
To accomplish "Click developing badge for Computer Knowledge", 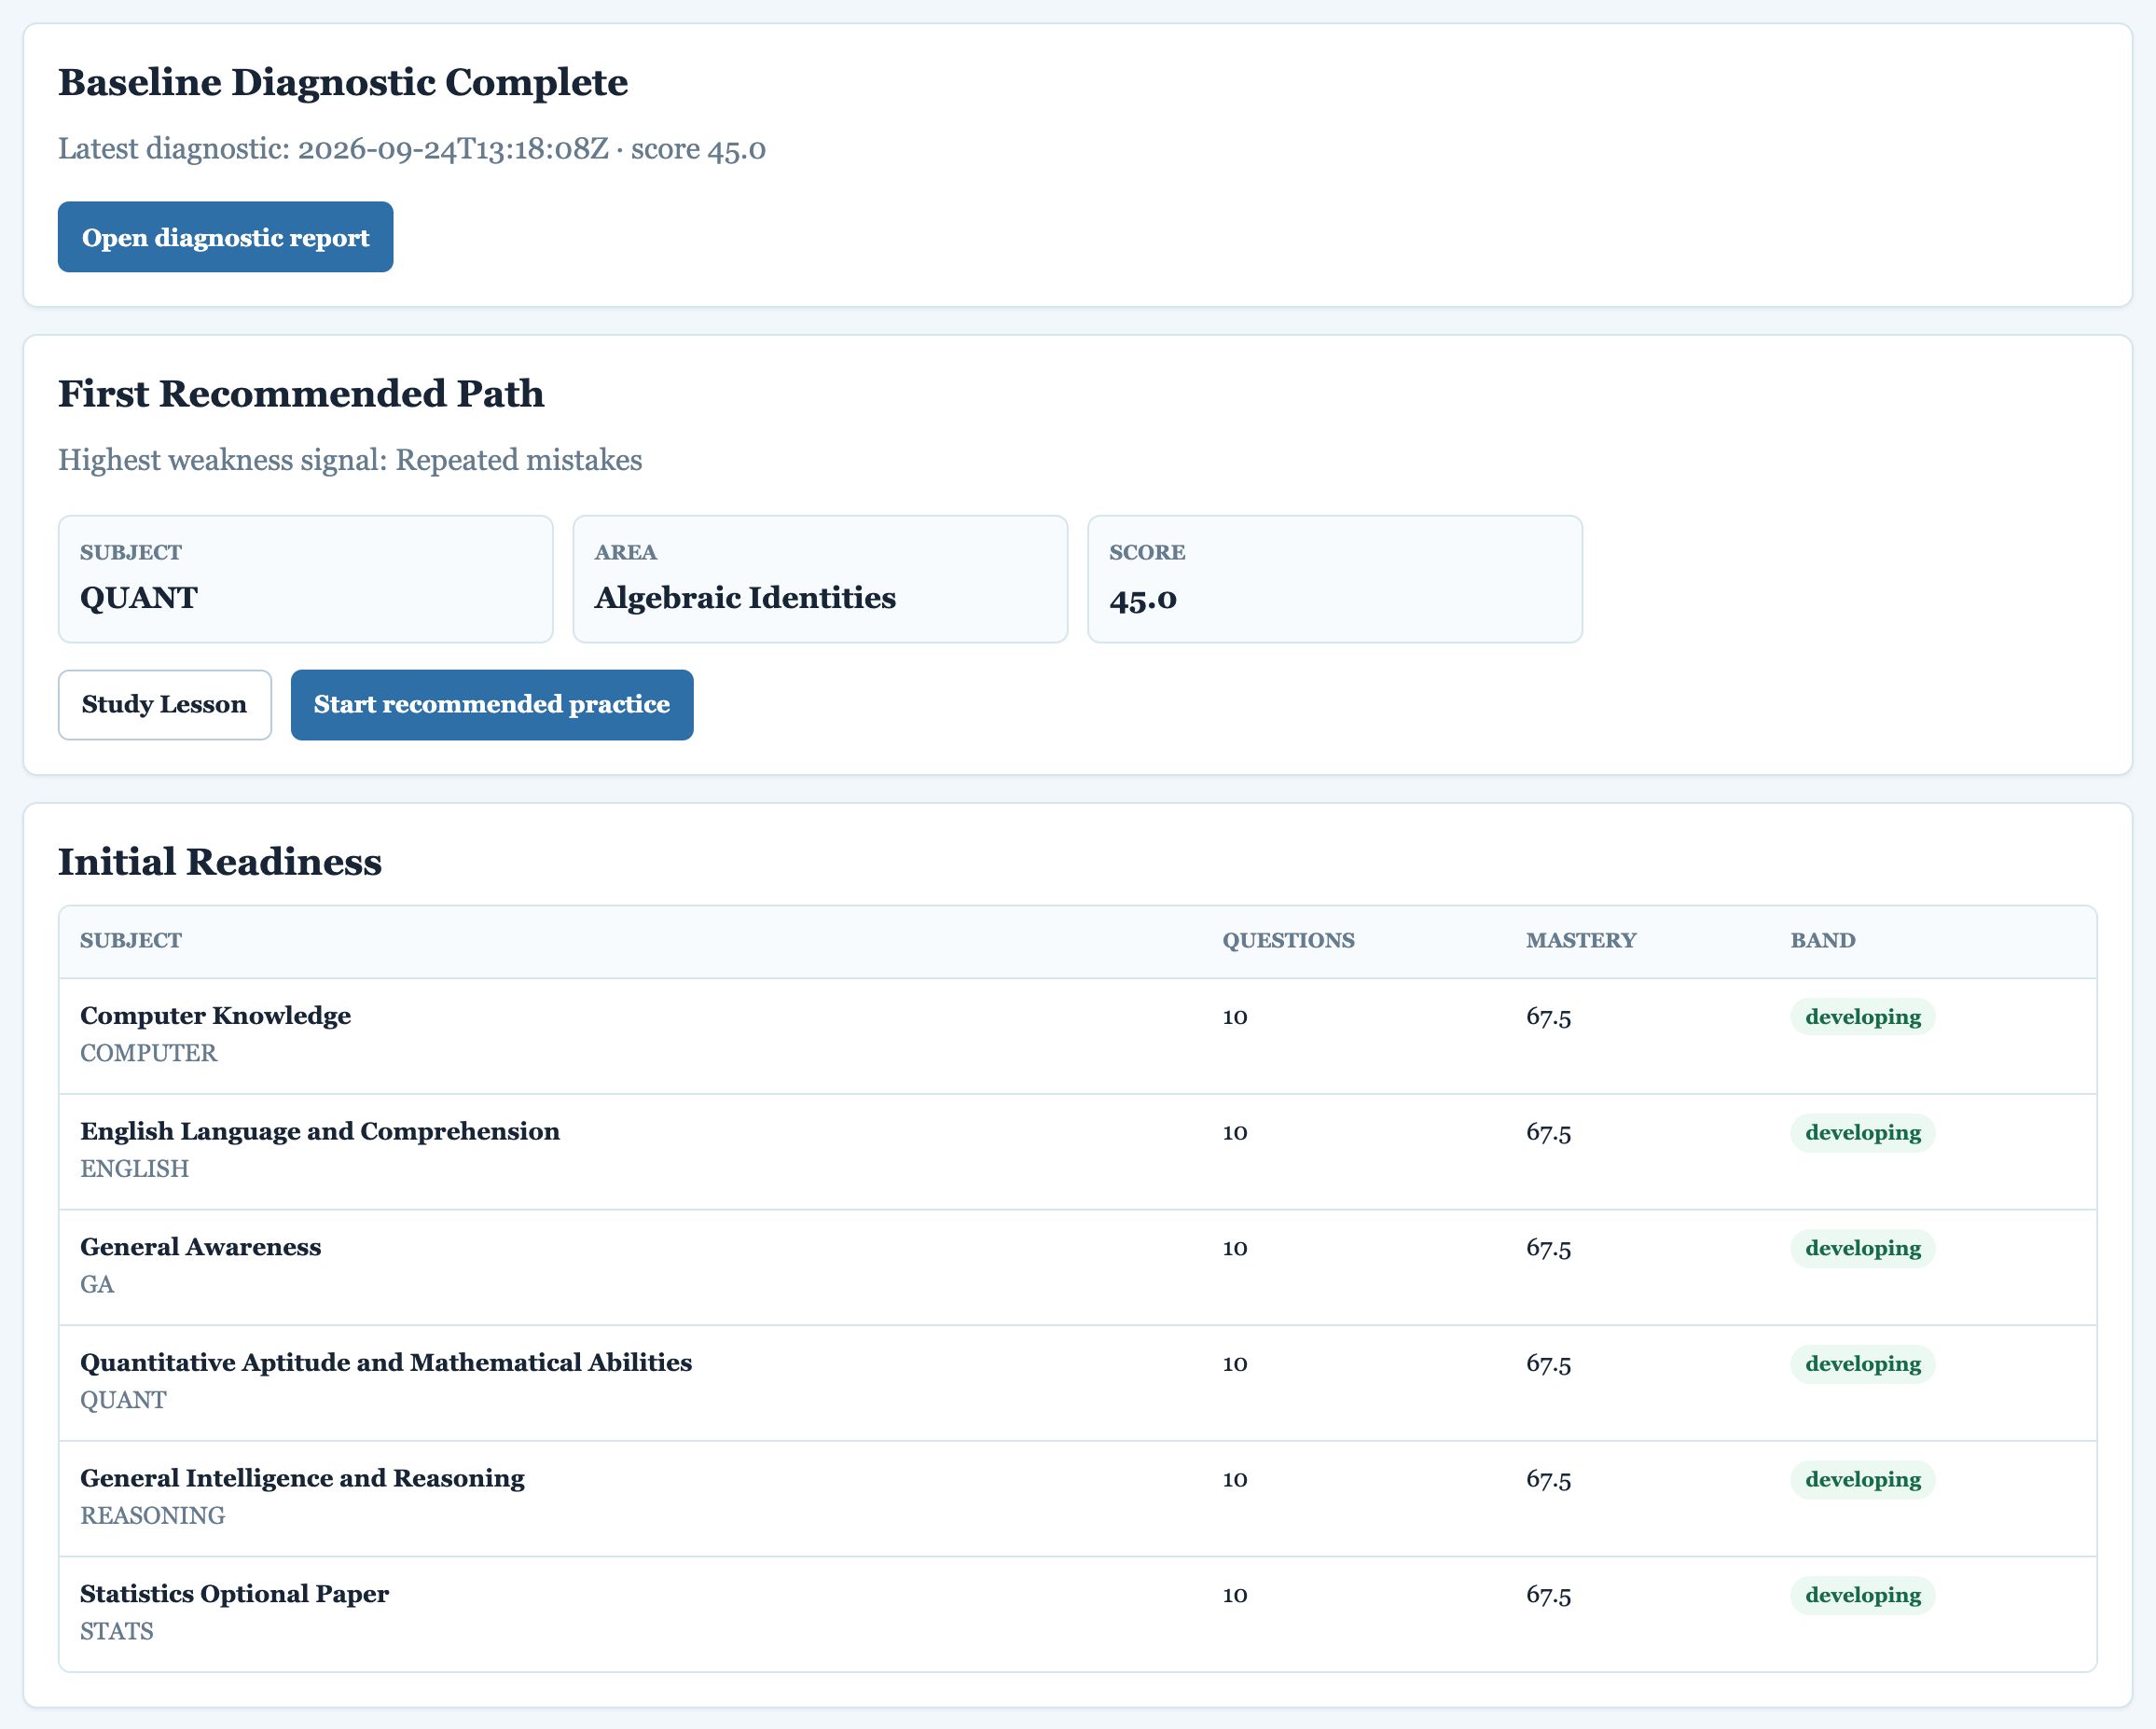I will 1863,1017.
